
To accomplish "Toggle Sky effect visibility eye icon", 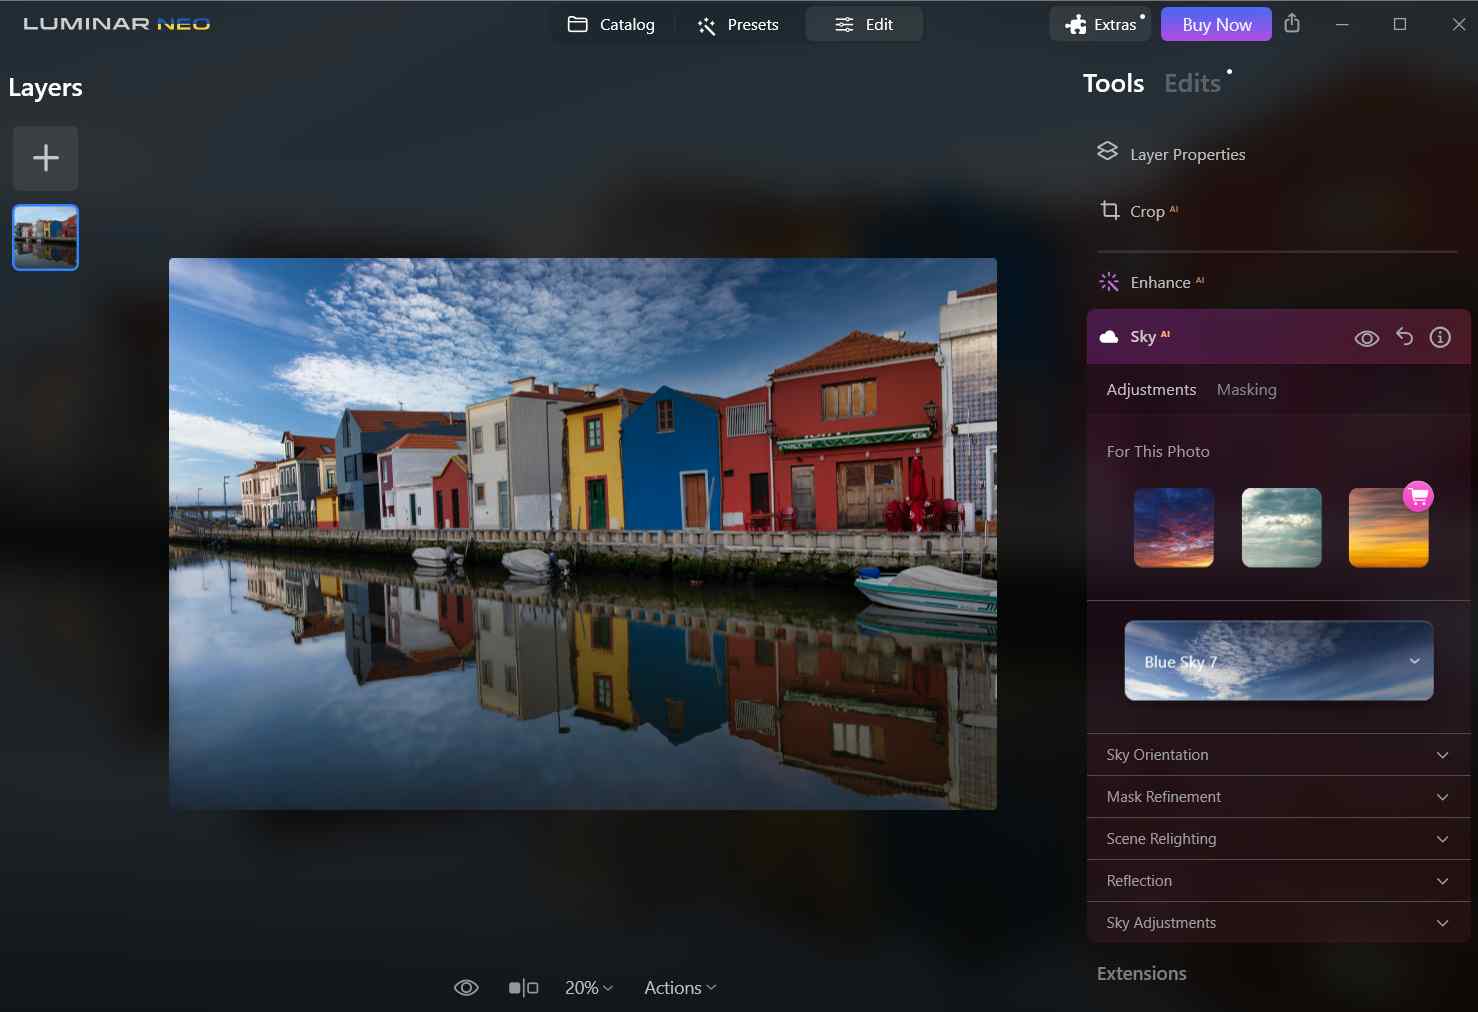I will click(x=1366, y=338).
